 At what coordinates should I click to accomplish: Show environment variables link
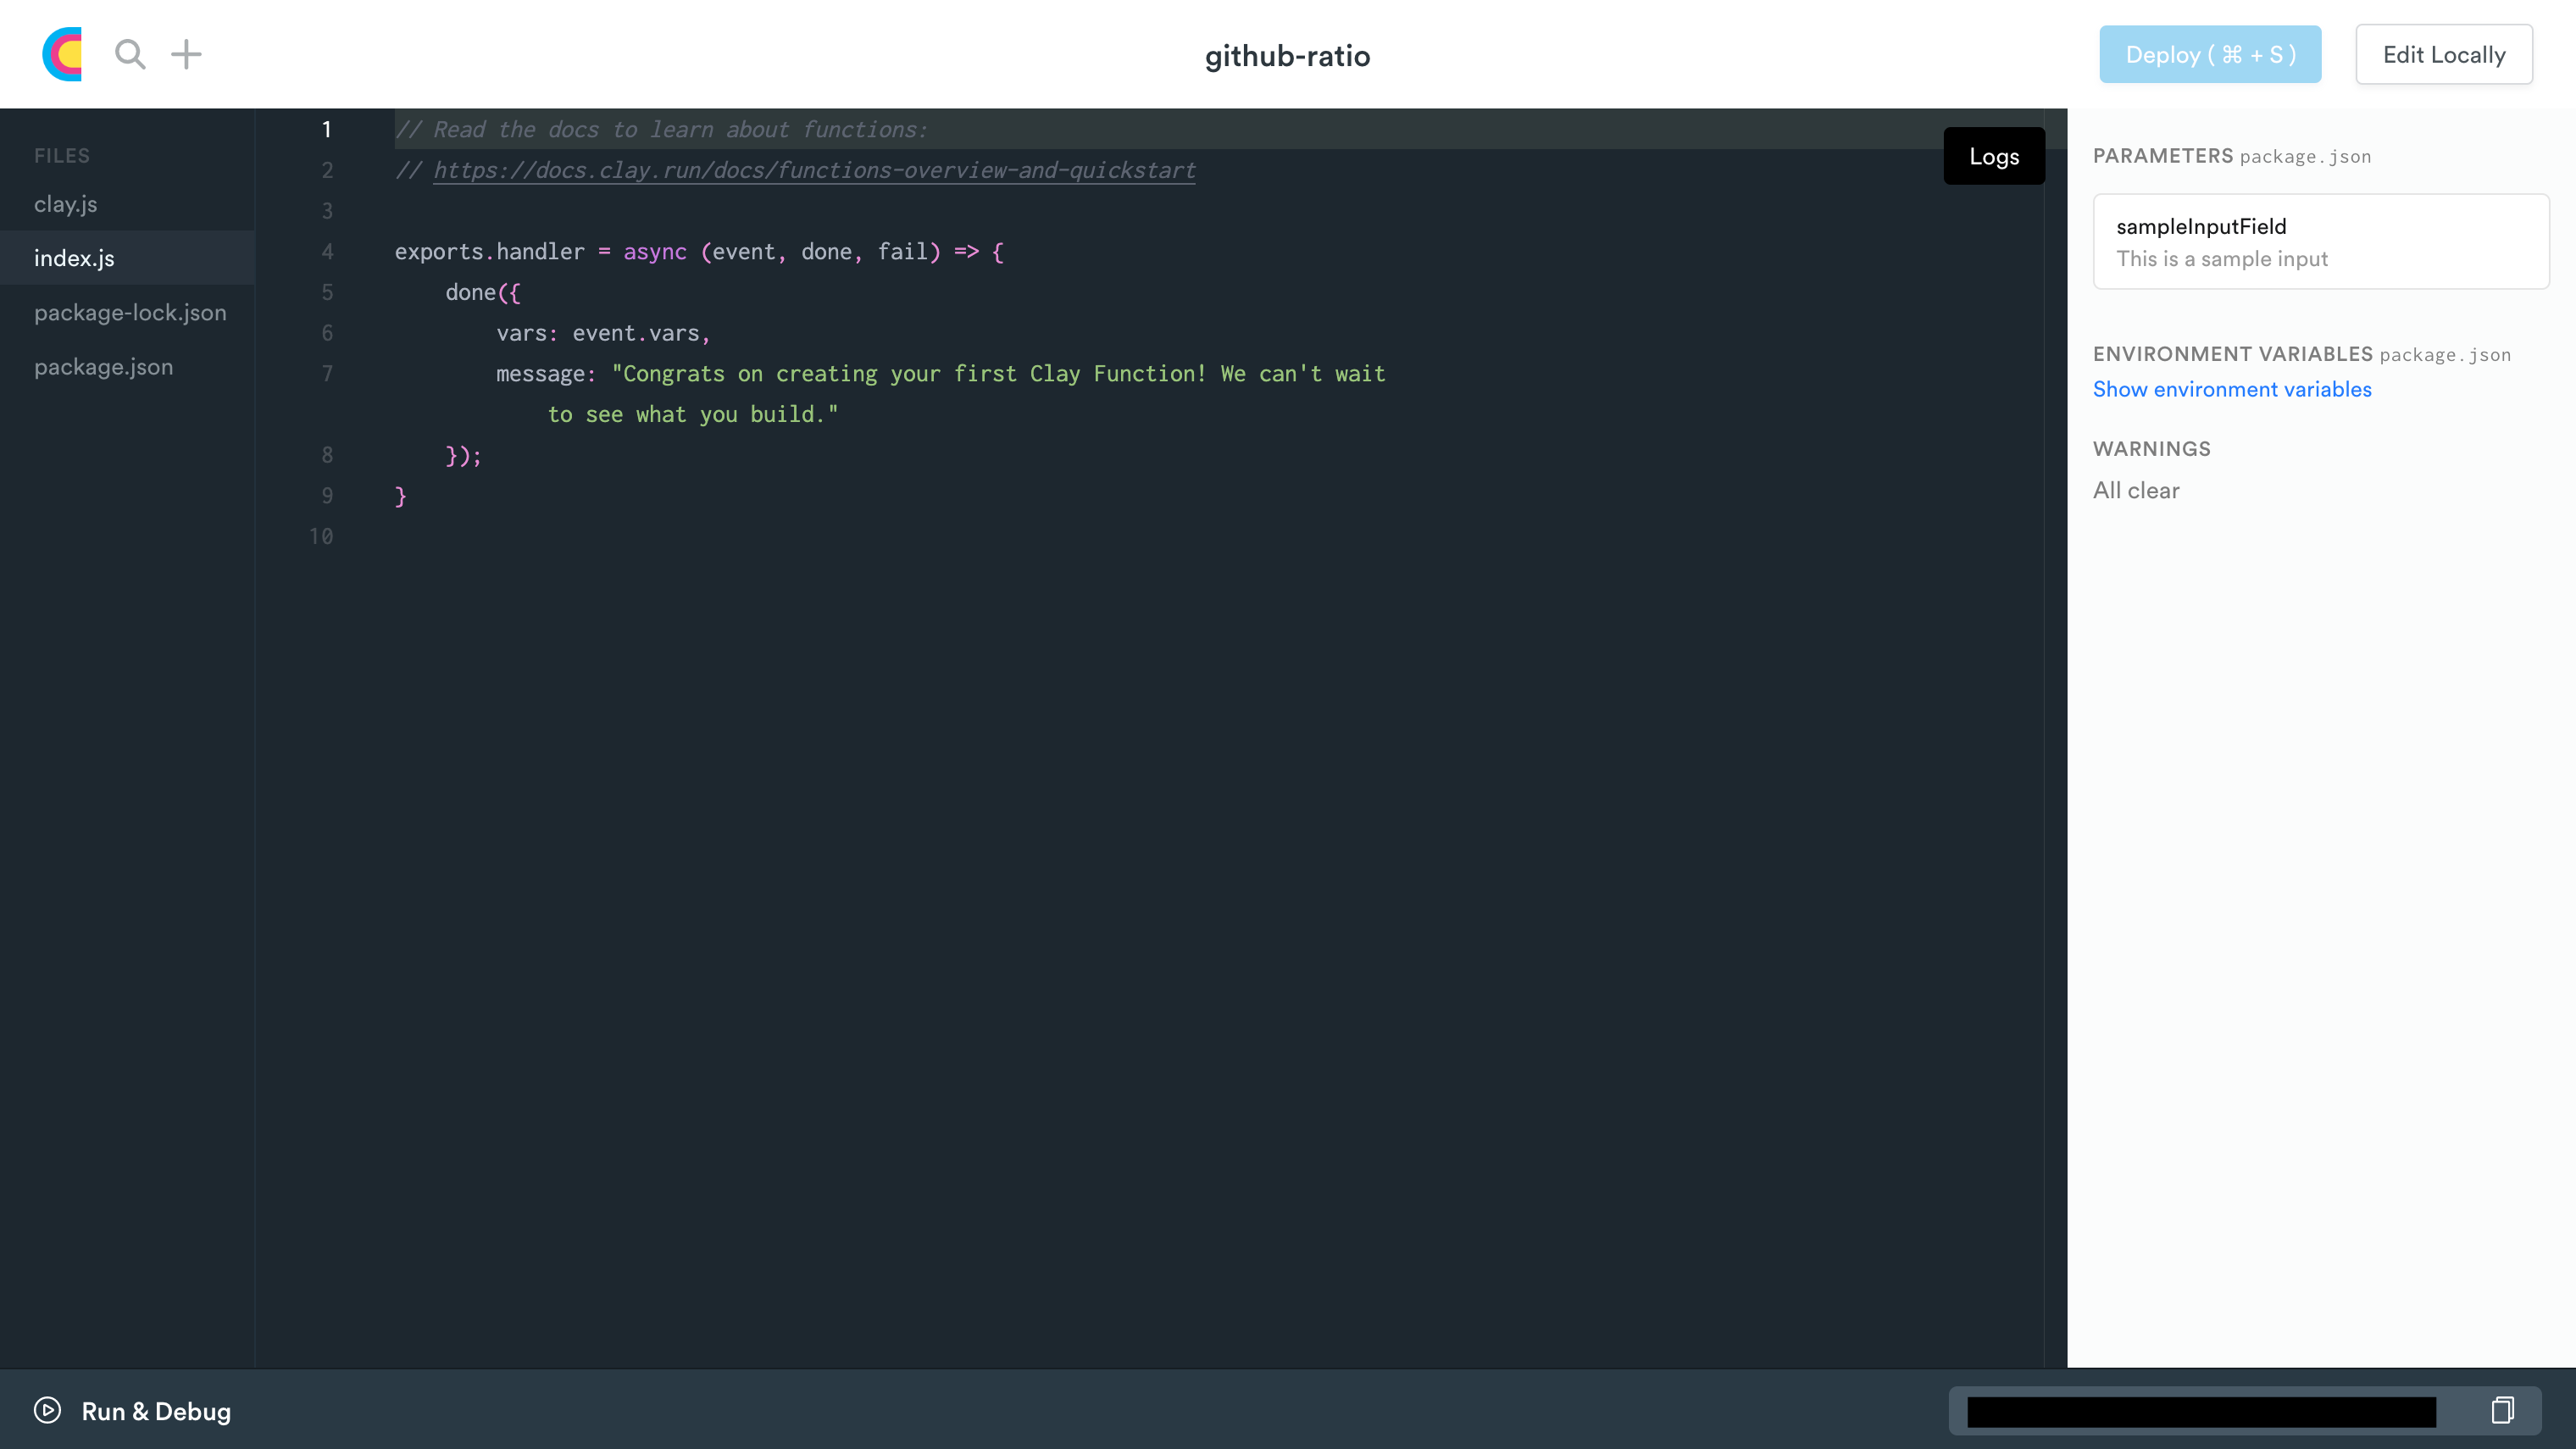pyautogui.click(x=2232, y=389)
